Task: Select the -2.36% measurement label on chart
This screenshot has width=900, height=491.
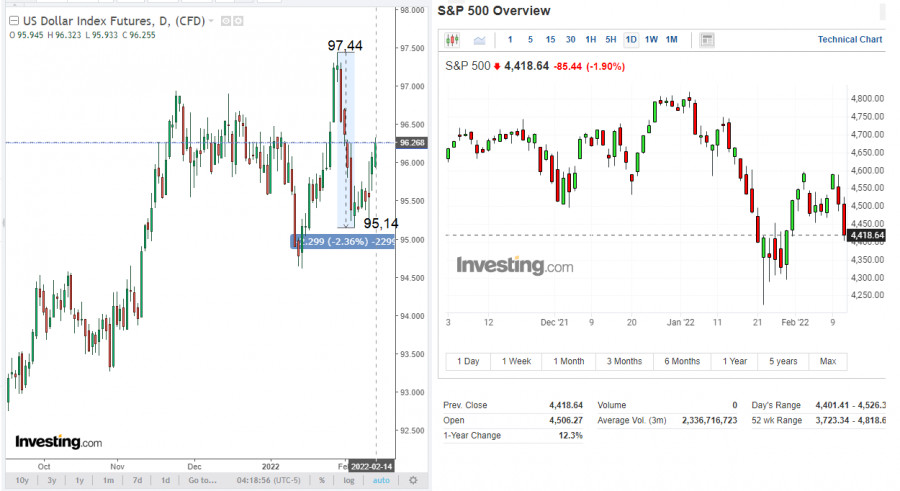Action: 343,241
